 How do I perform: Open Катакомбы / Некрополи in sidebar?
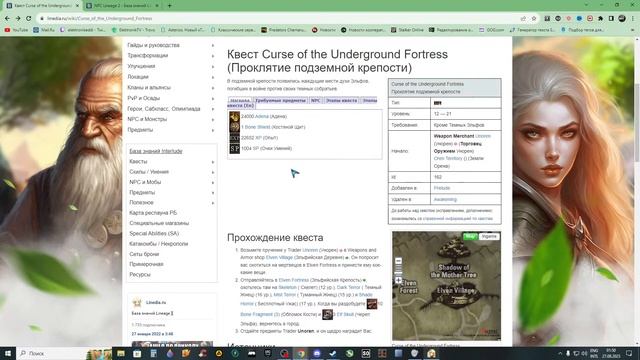(159, 244)
